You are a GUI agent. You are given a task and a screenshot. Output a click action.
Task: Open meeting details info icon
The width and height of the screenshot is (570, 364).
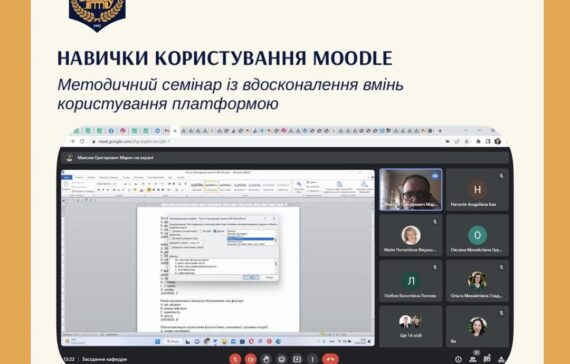pyautogui.click(x=458, y=359)
